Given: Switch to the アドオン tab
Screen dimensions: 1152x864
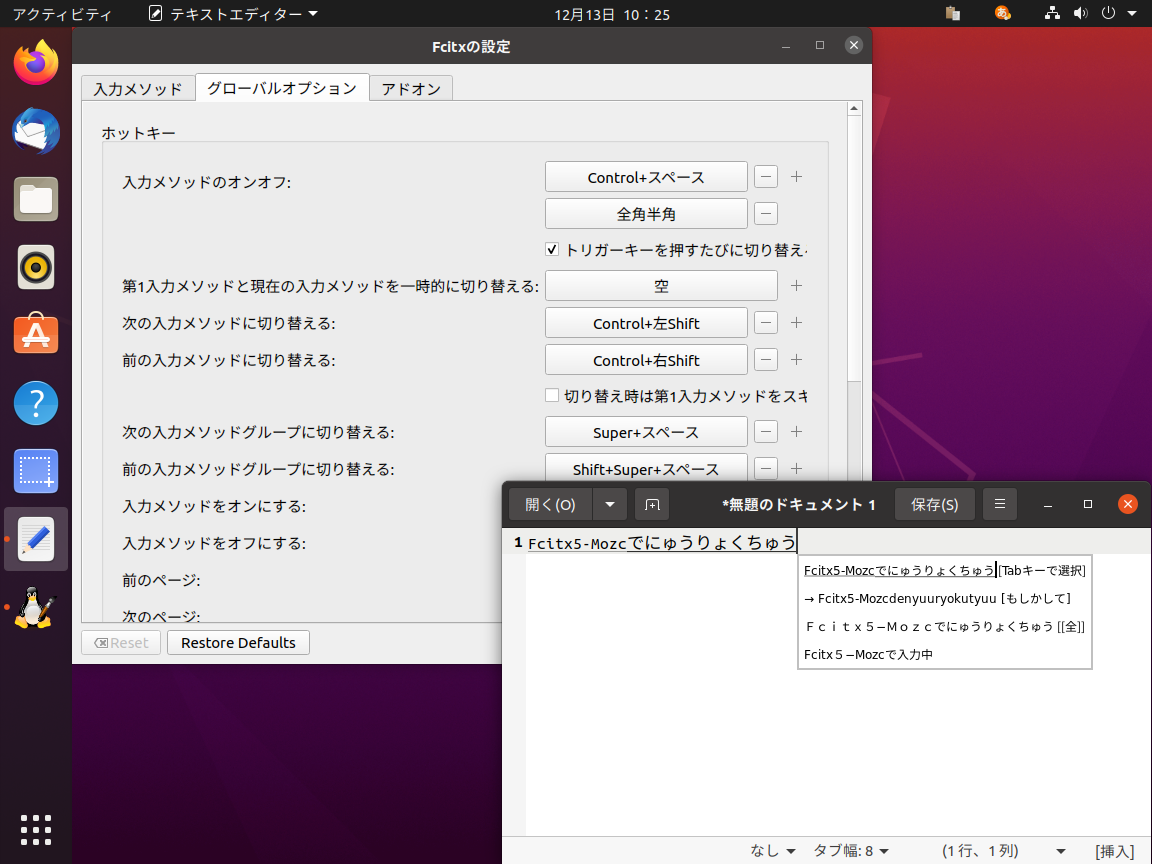Looking at the screenshot, I should point(411,88).
